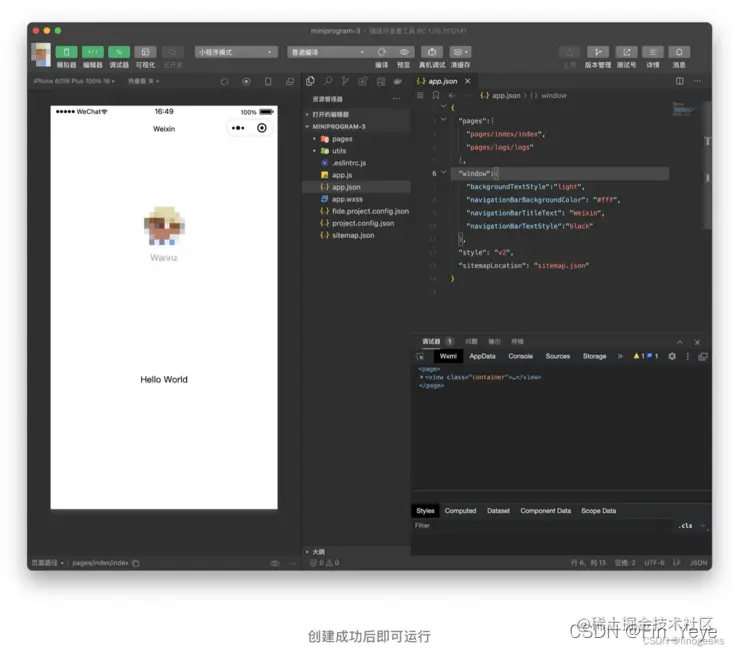Open the extensions icon in the sidebar

point(363,82)
